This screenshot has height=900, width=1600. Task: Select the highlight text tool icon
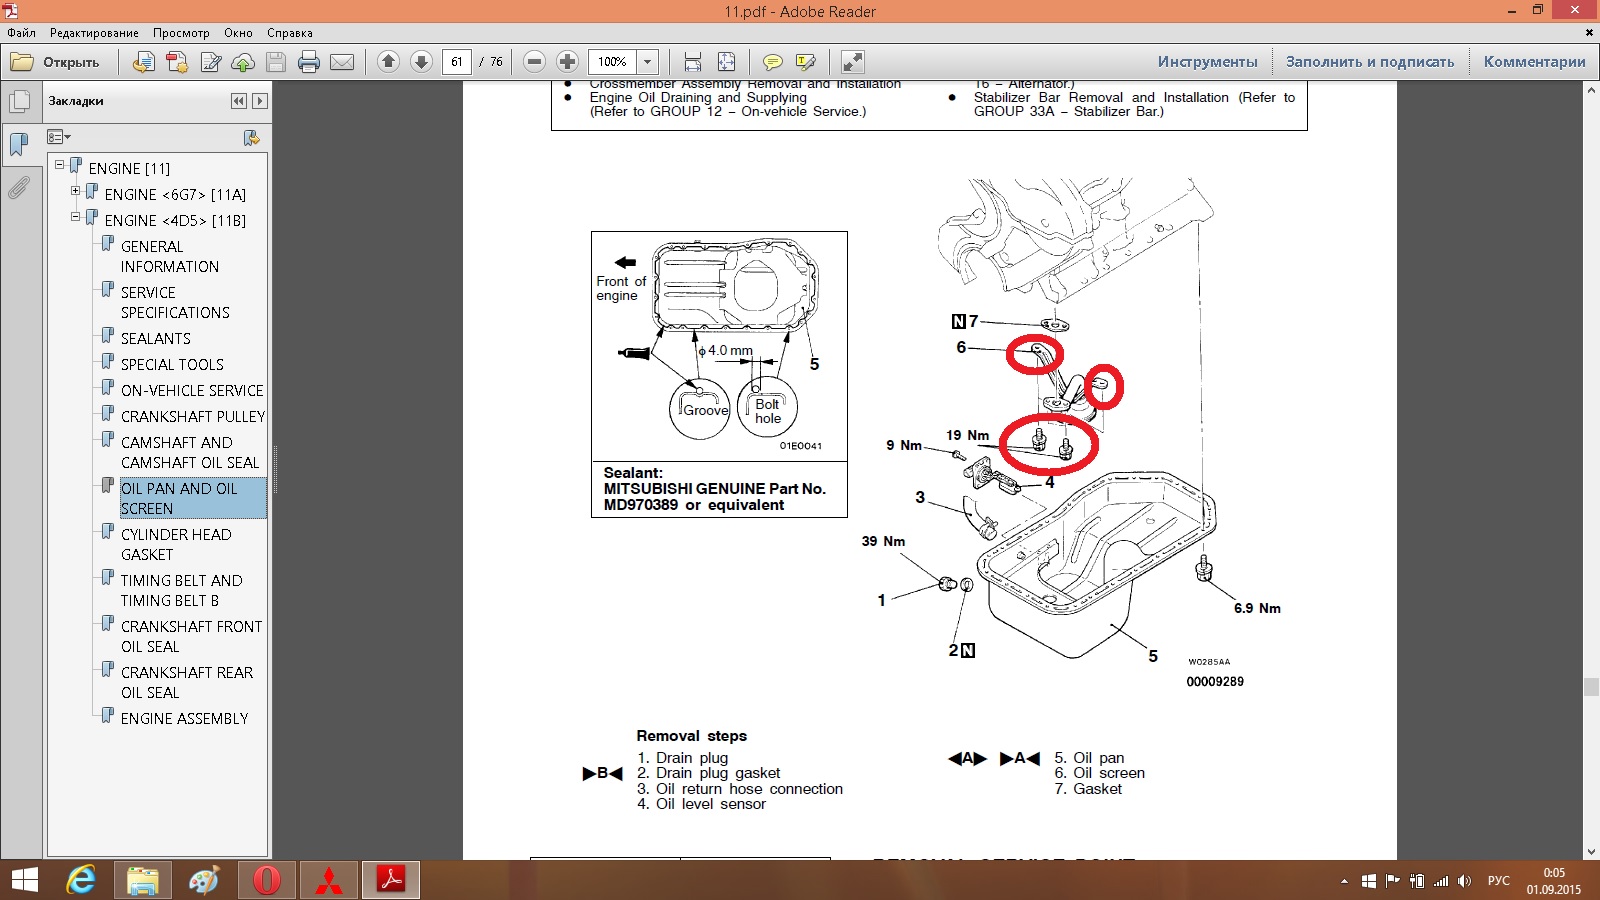(805, 62)
